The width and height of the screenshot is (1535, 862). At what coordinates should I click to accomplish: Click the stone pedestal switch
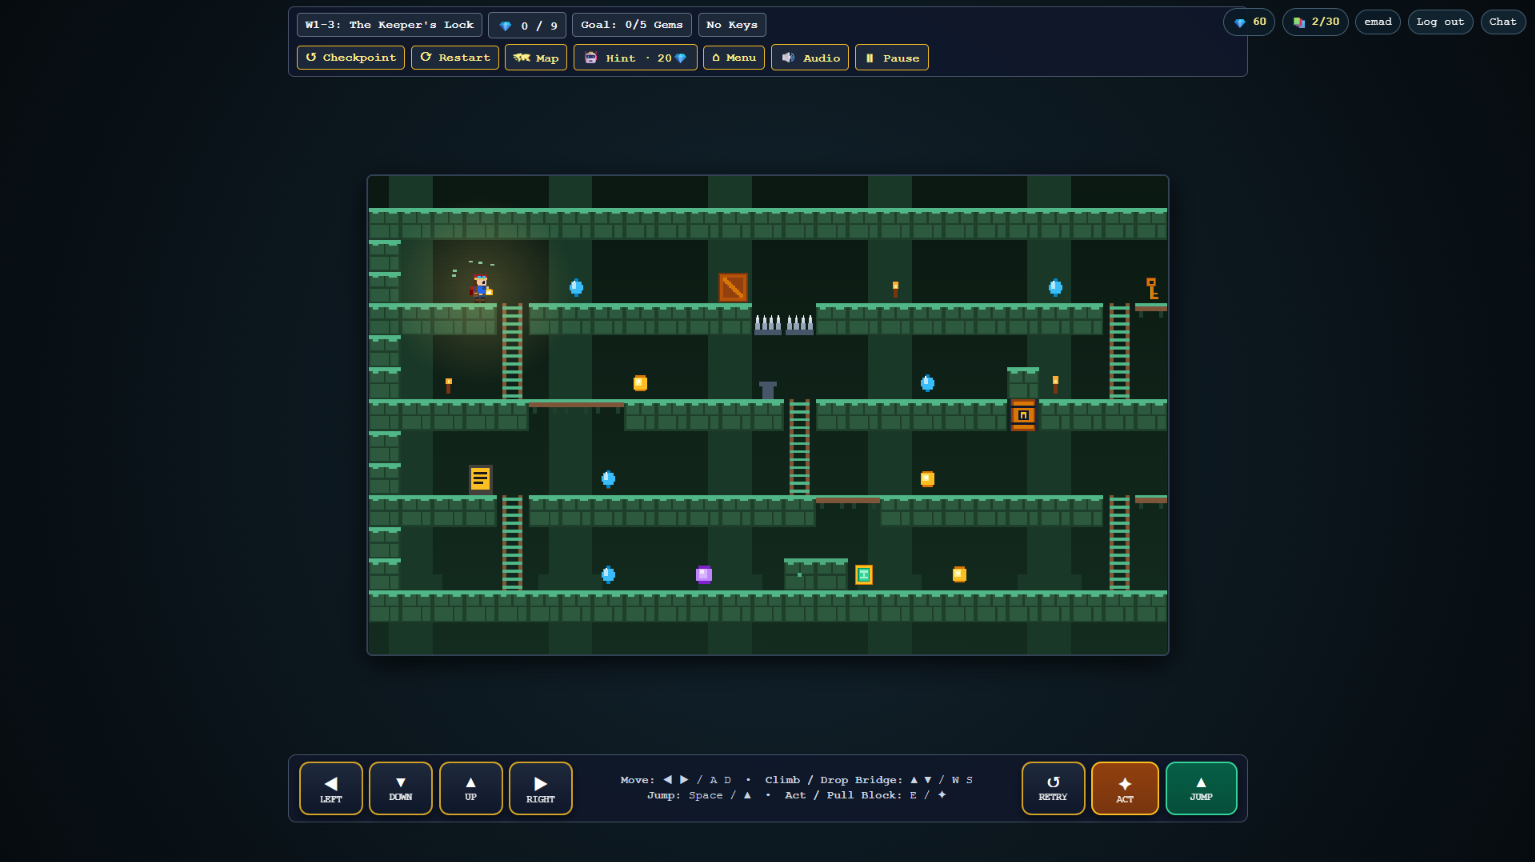coord(768,390)
